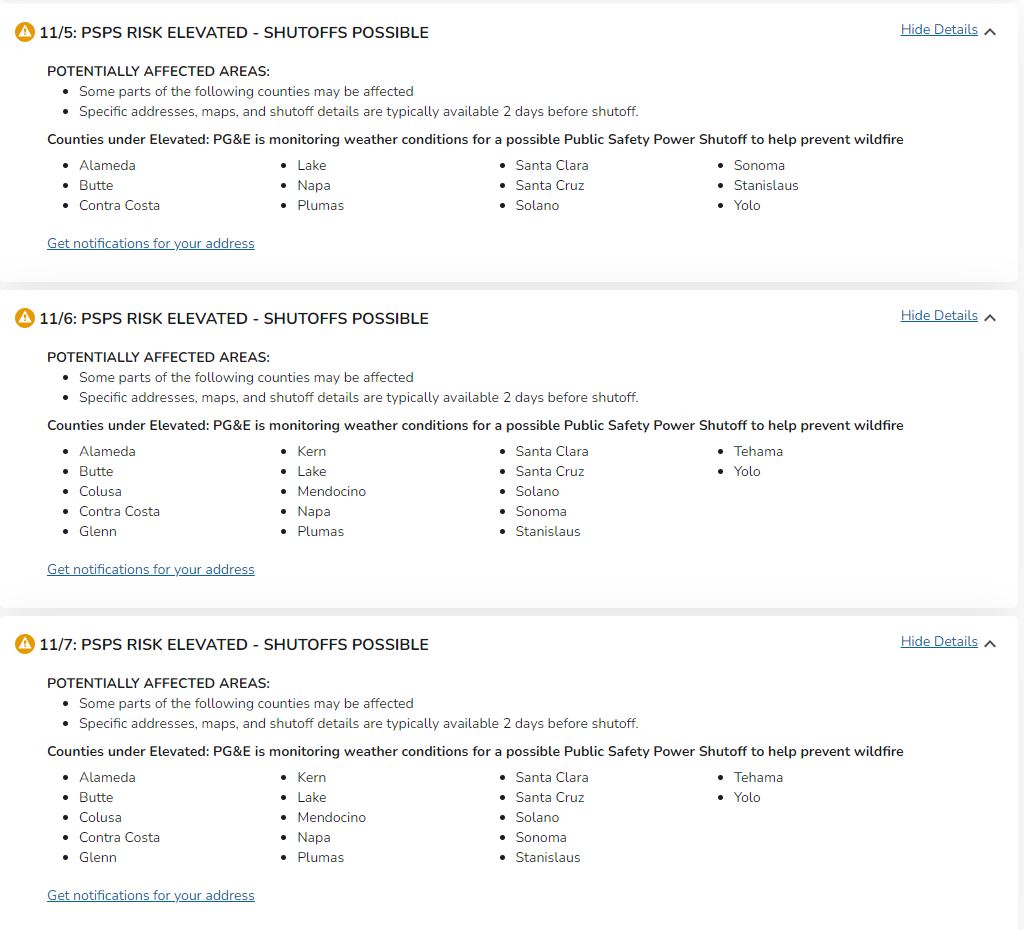Select 'Colusa' in the 11/7 county list

coord(100,817)
